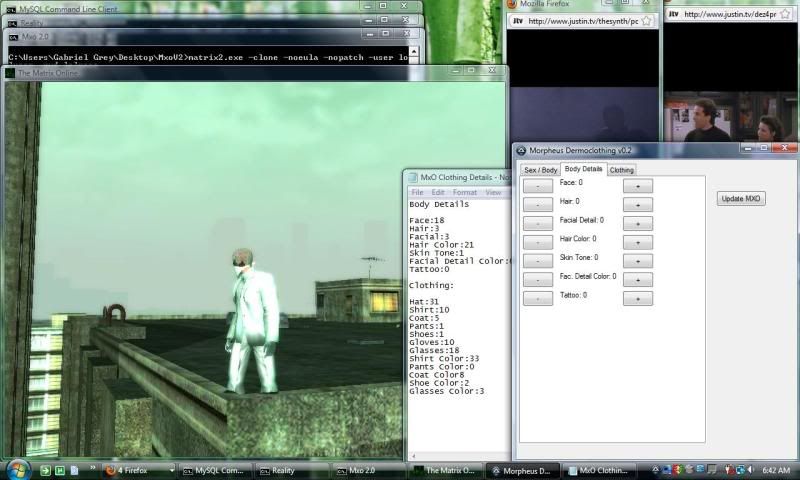The height and width of the screenshot is (480, 800).
Task: Switch to the Sex / Body tab
Action: tap(540, 170)
